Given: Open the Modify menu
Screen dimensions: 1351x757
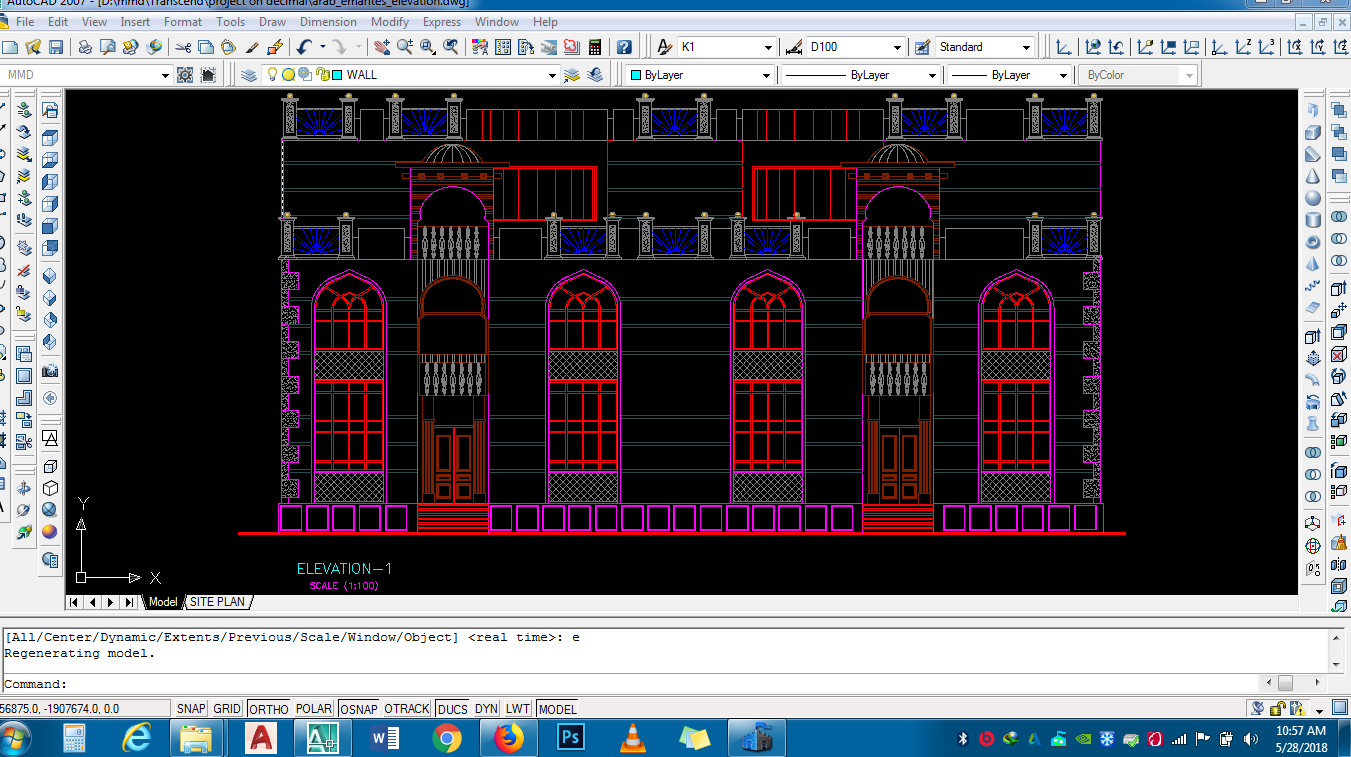Looking at the screenshot, I should coord(389,21).
